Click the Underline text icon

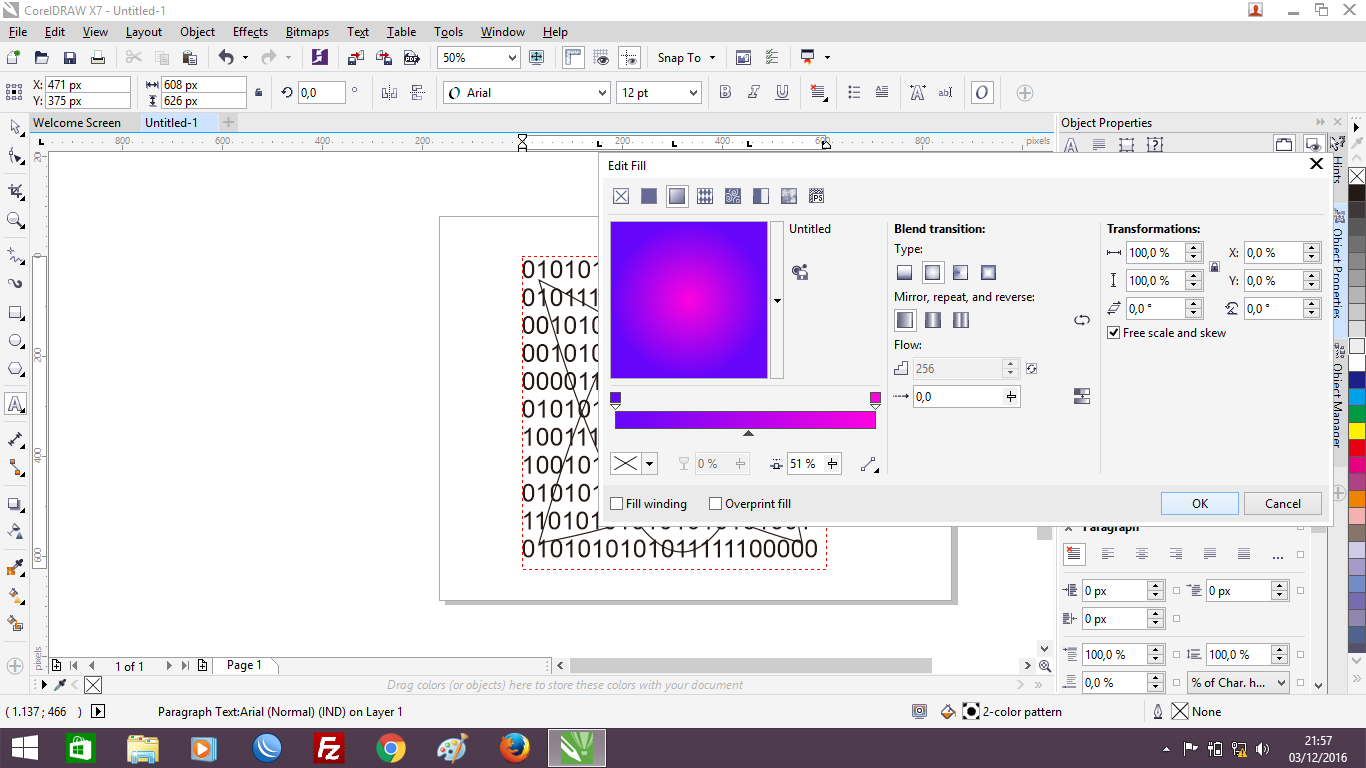782,93
